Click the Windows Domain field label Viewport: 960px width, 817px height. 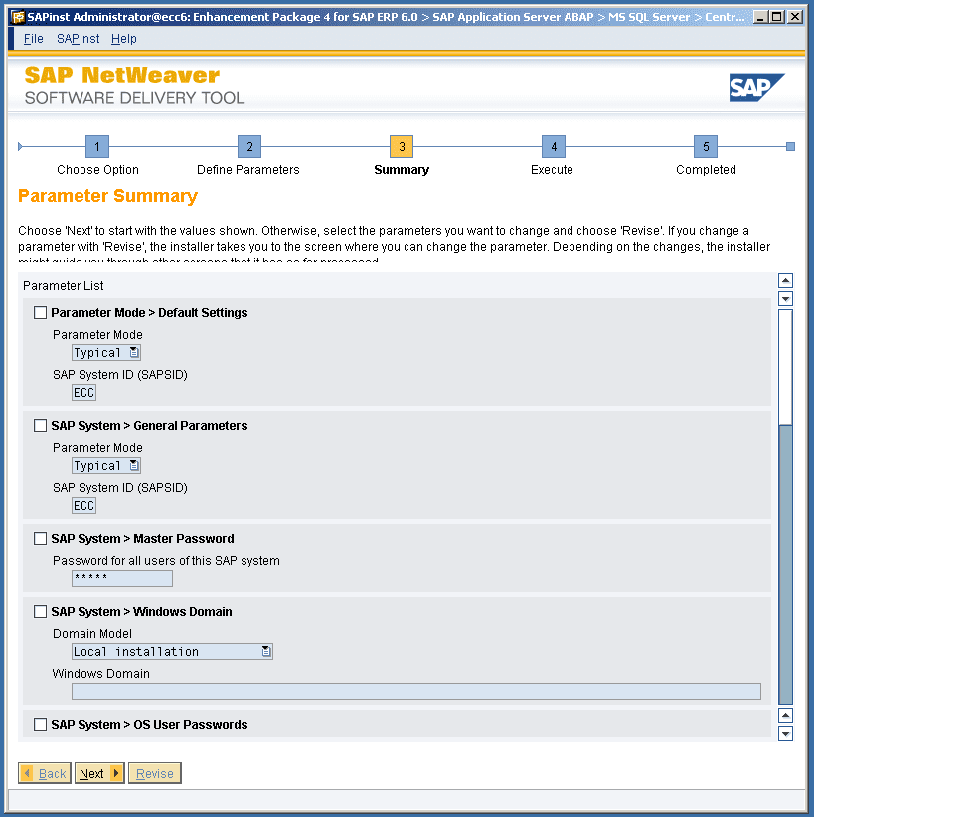click(101, 674)
